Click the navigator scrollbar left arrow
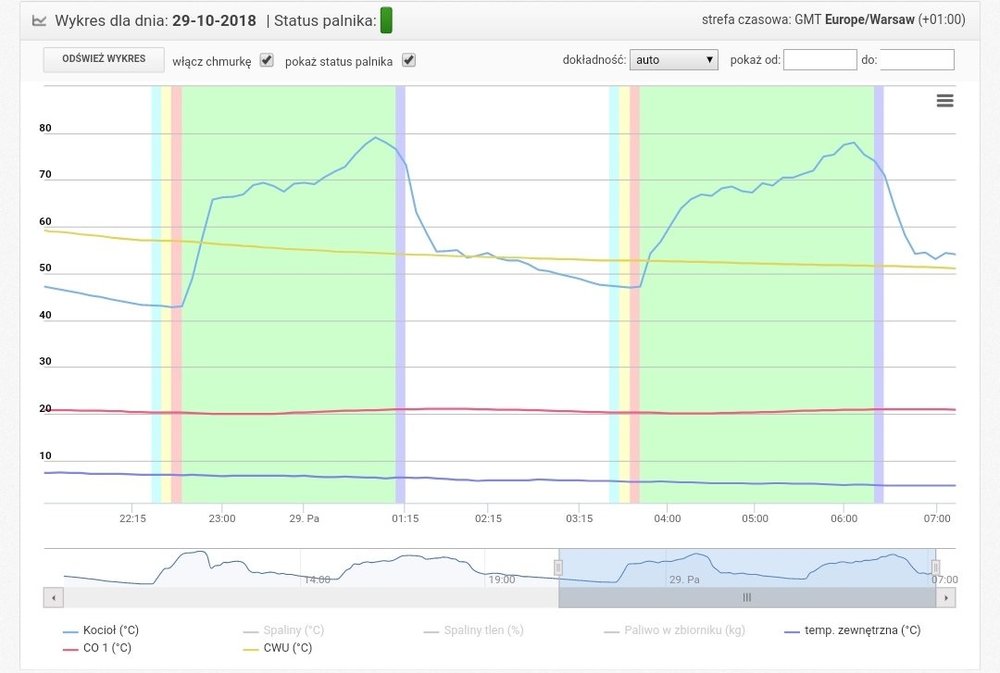The width and height of the screenshot is (1000, 673). click(53, 597)
